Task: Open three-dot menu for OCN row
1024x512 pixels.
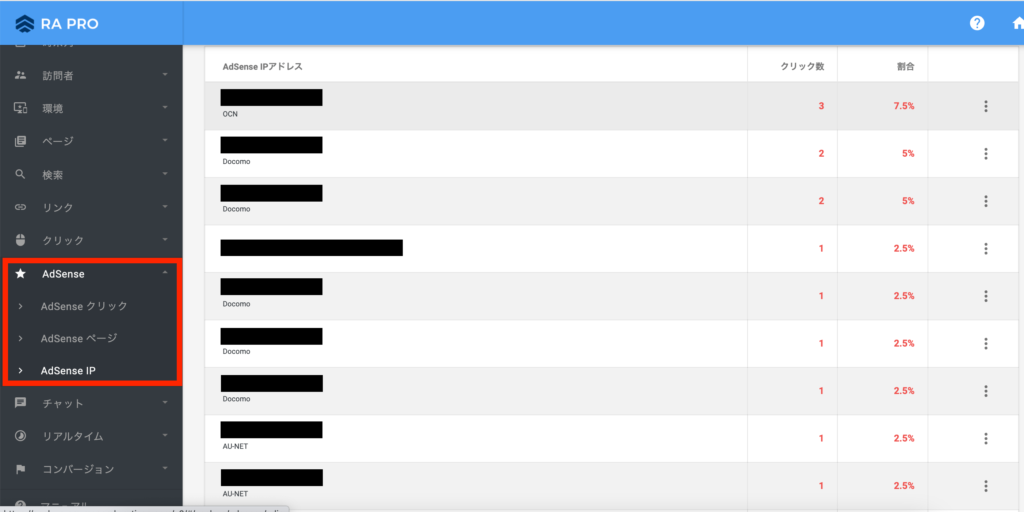Action: coord(985,106)
